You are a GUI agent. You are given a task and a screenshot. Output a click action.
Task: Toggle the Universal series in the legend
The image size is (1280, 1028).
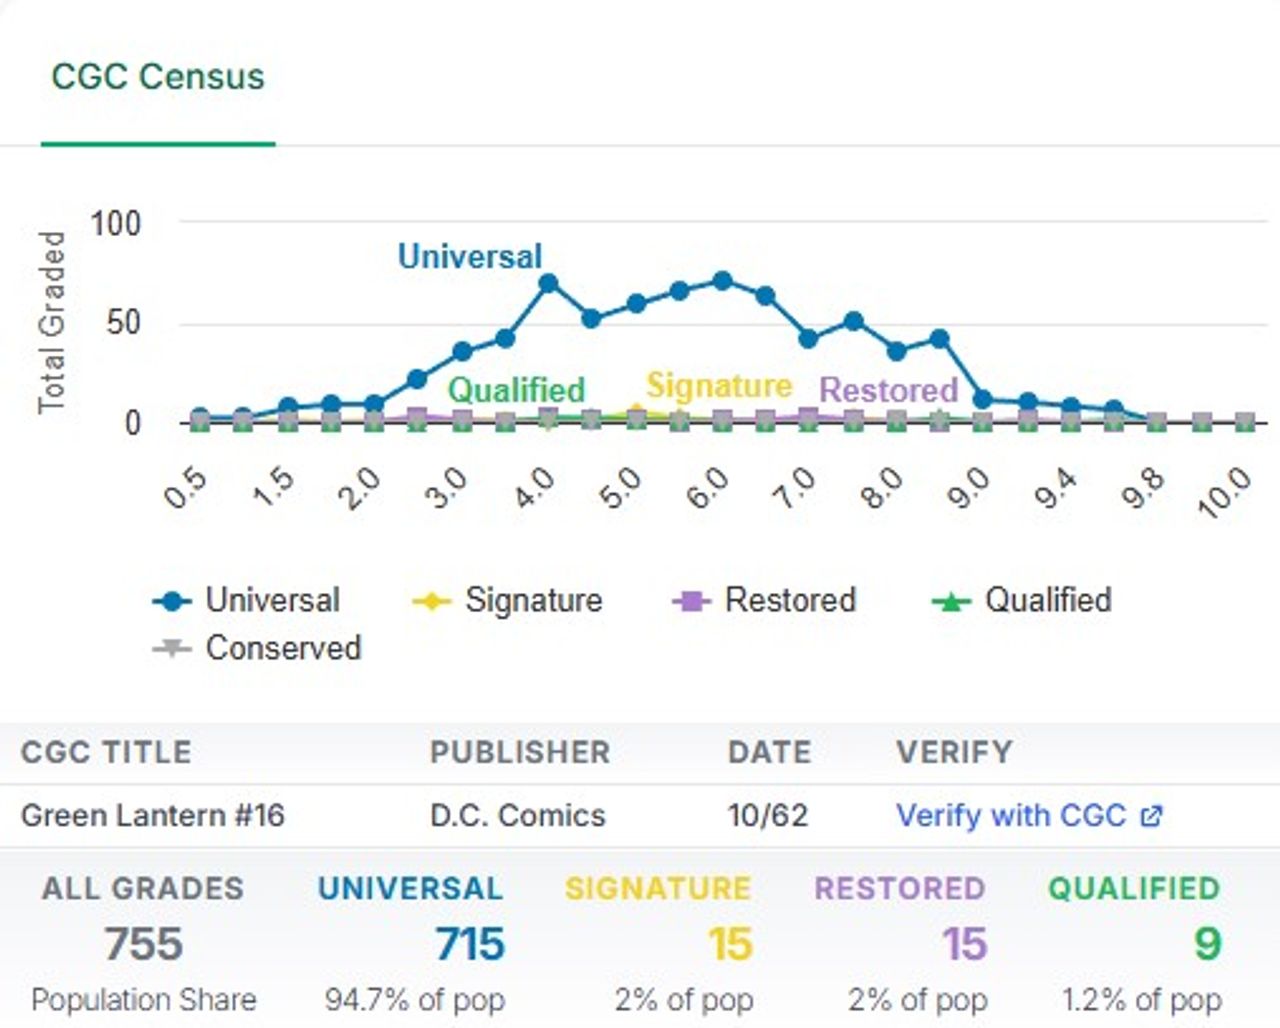[247, 600]
